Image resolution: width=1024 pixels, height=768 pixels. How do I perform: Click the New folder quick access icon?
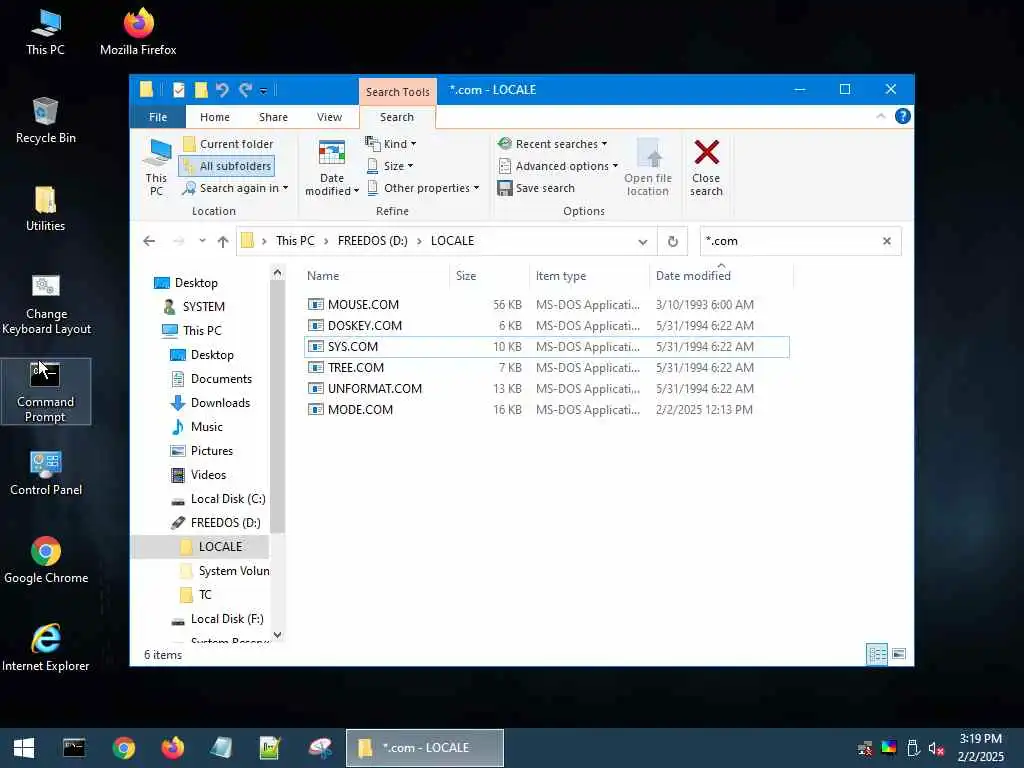click(x=201, y=89)
